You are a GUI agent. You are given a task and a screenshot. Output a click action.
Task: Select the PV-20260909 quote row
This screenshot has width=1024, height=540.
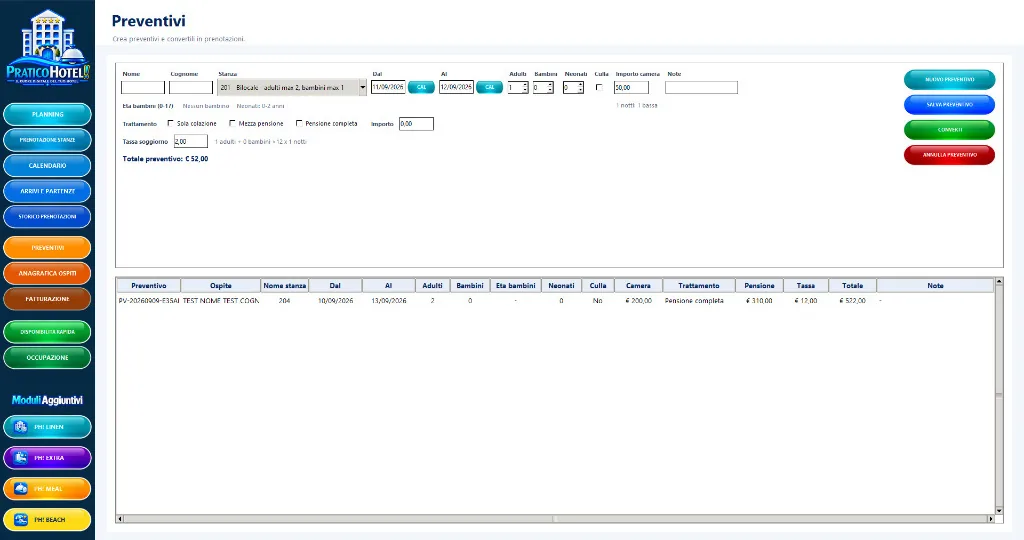pyautogui.click(x=555, y=301)
